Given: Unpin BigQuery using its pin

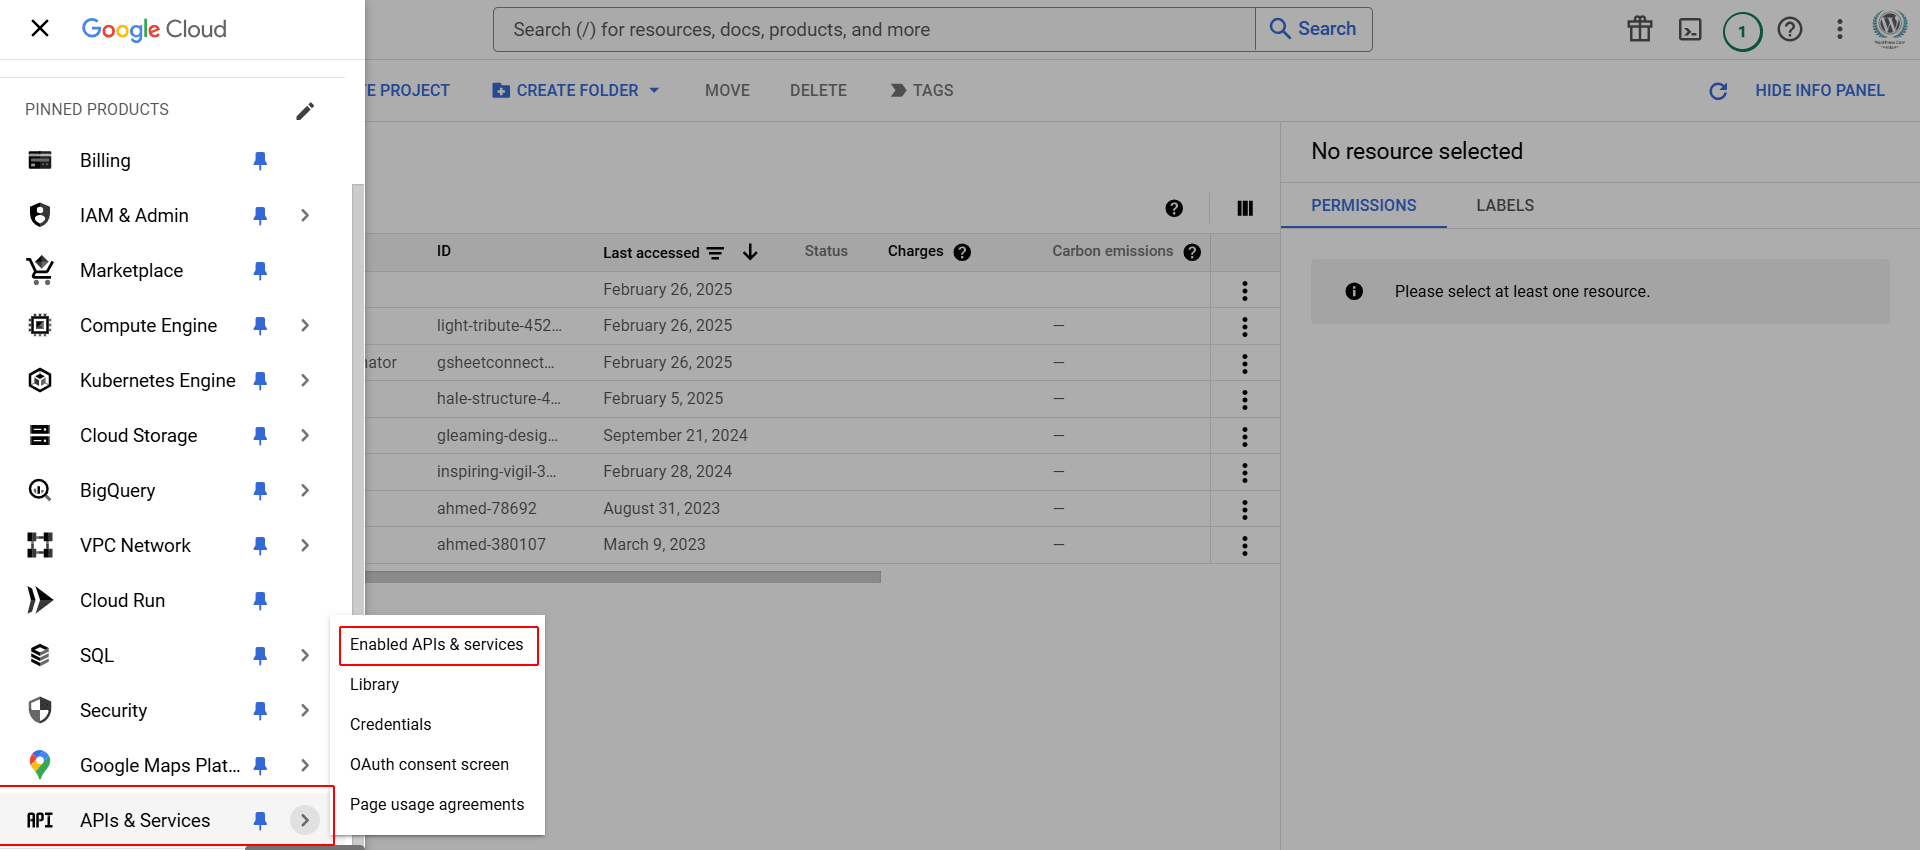Looking at the screenshot, I should (x=260, y=490).
